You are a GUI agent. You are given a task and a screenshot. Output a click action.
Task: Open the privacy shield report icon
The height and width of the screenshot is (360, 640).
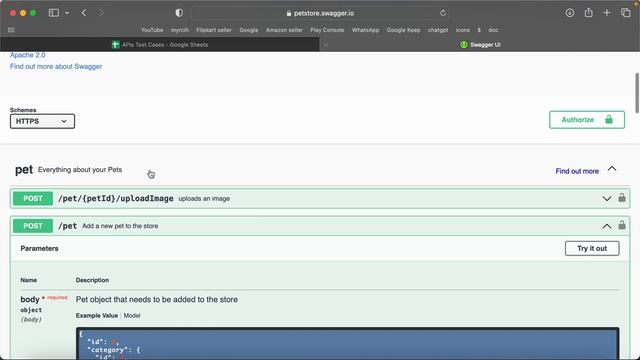pyautogui.click(x=179, y=13)
